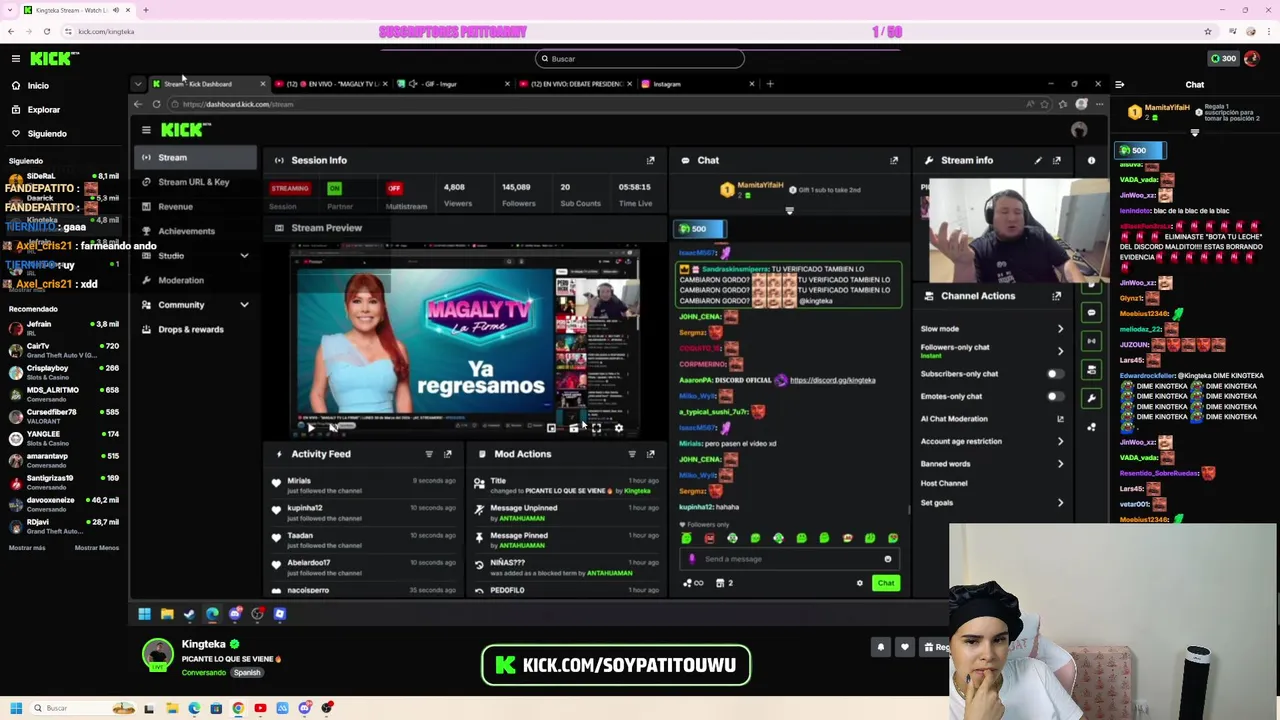Play the stream preview video

tap(311, 428)
